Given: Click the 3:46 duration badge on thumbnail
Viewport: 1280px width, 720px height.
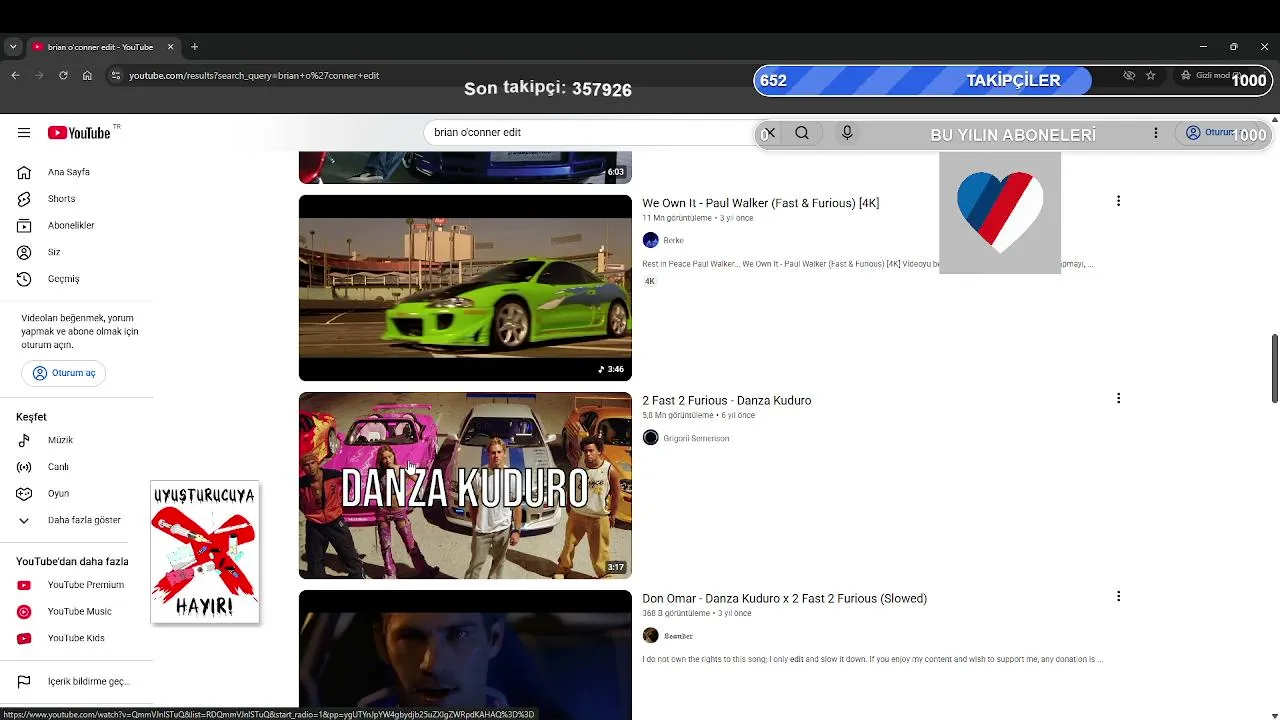Looking at the screenshot, I should 611,369.
